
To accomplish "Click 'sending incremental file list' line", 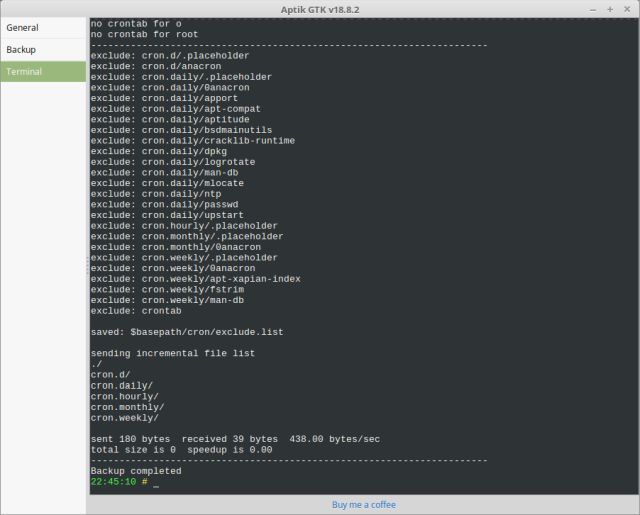I will (173, 353).
